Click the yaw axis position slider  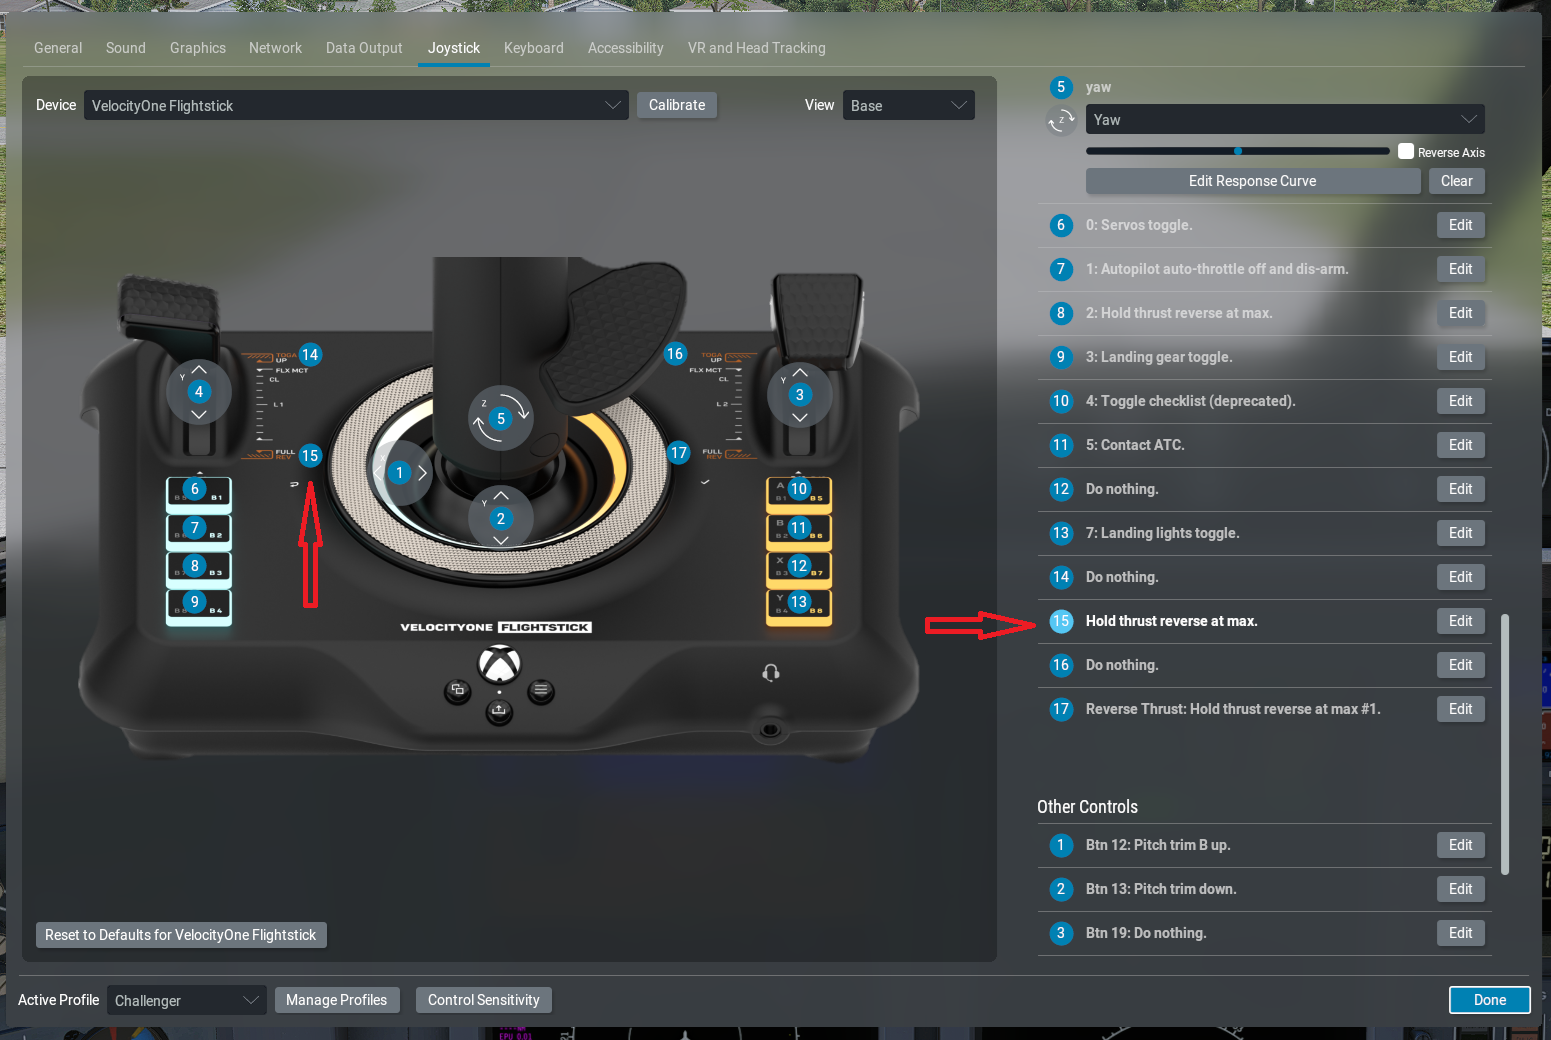point(1237,152)
